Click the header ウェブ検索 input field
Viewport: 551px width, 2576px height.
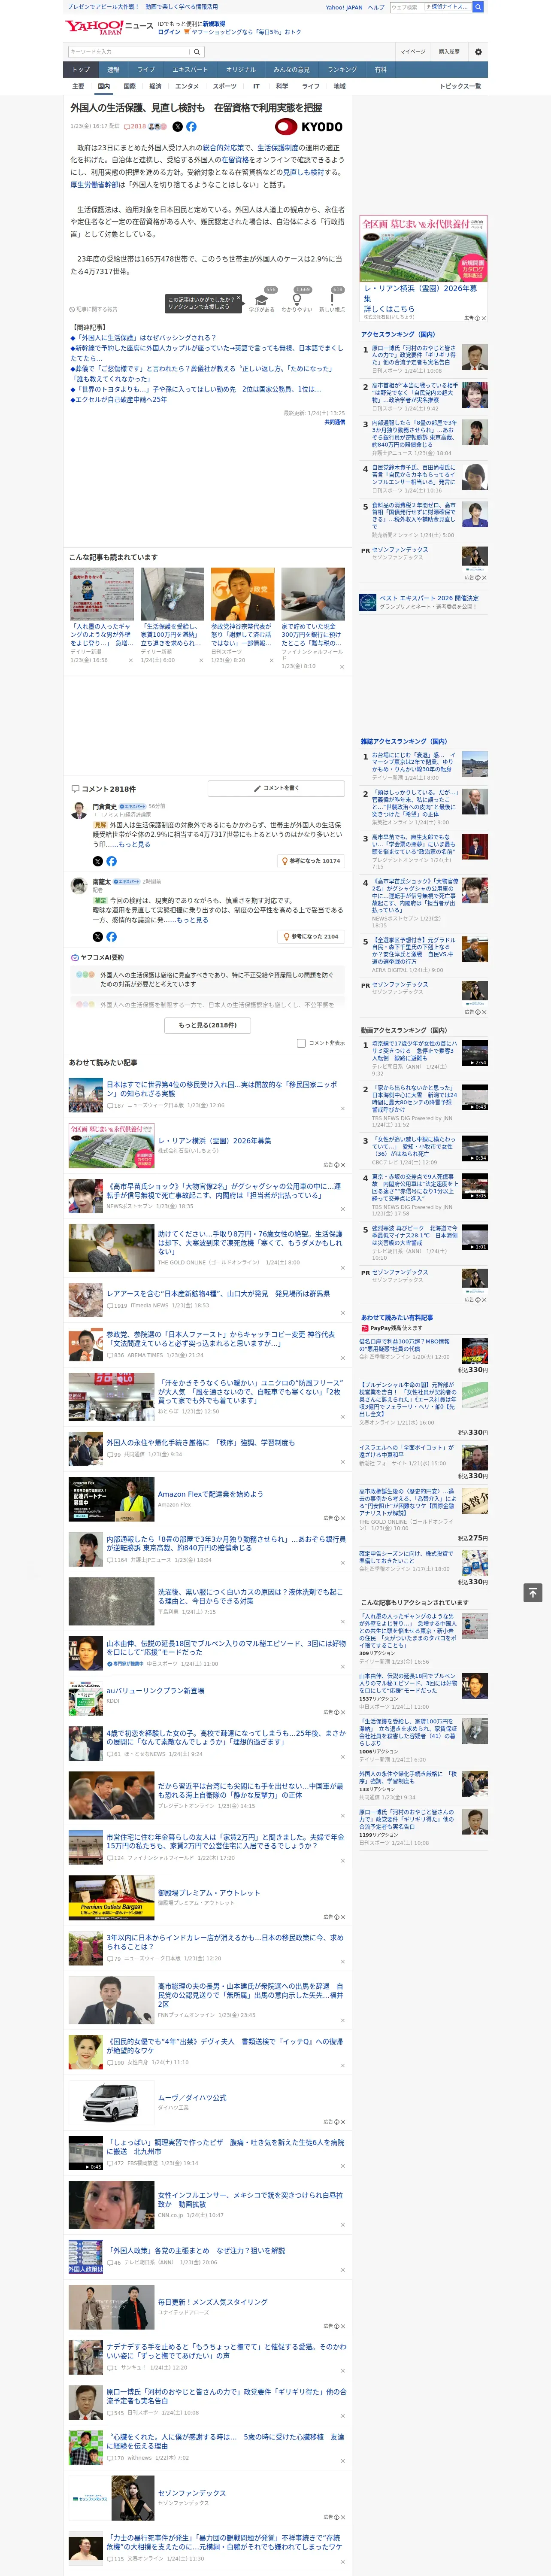pos(407,7)
